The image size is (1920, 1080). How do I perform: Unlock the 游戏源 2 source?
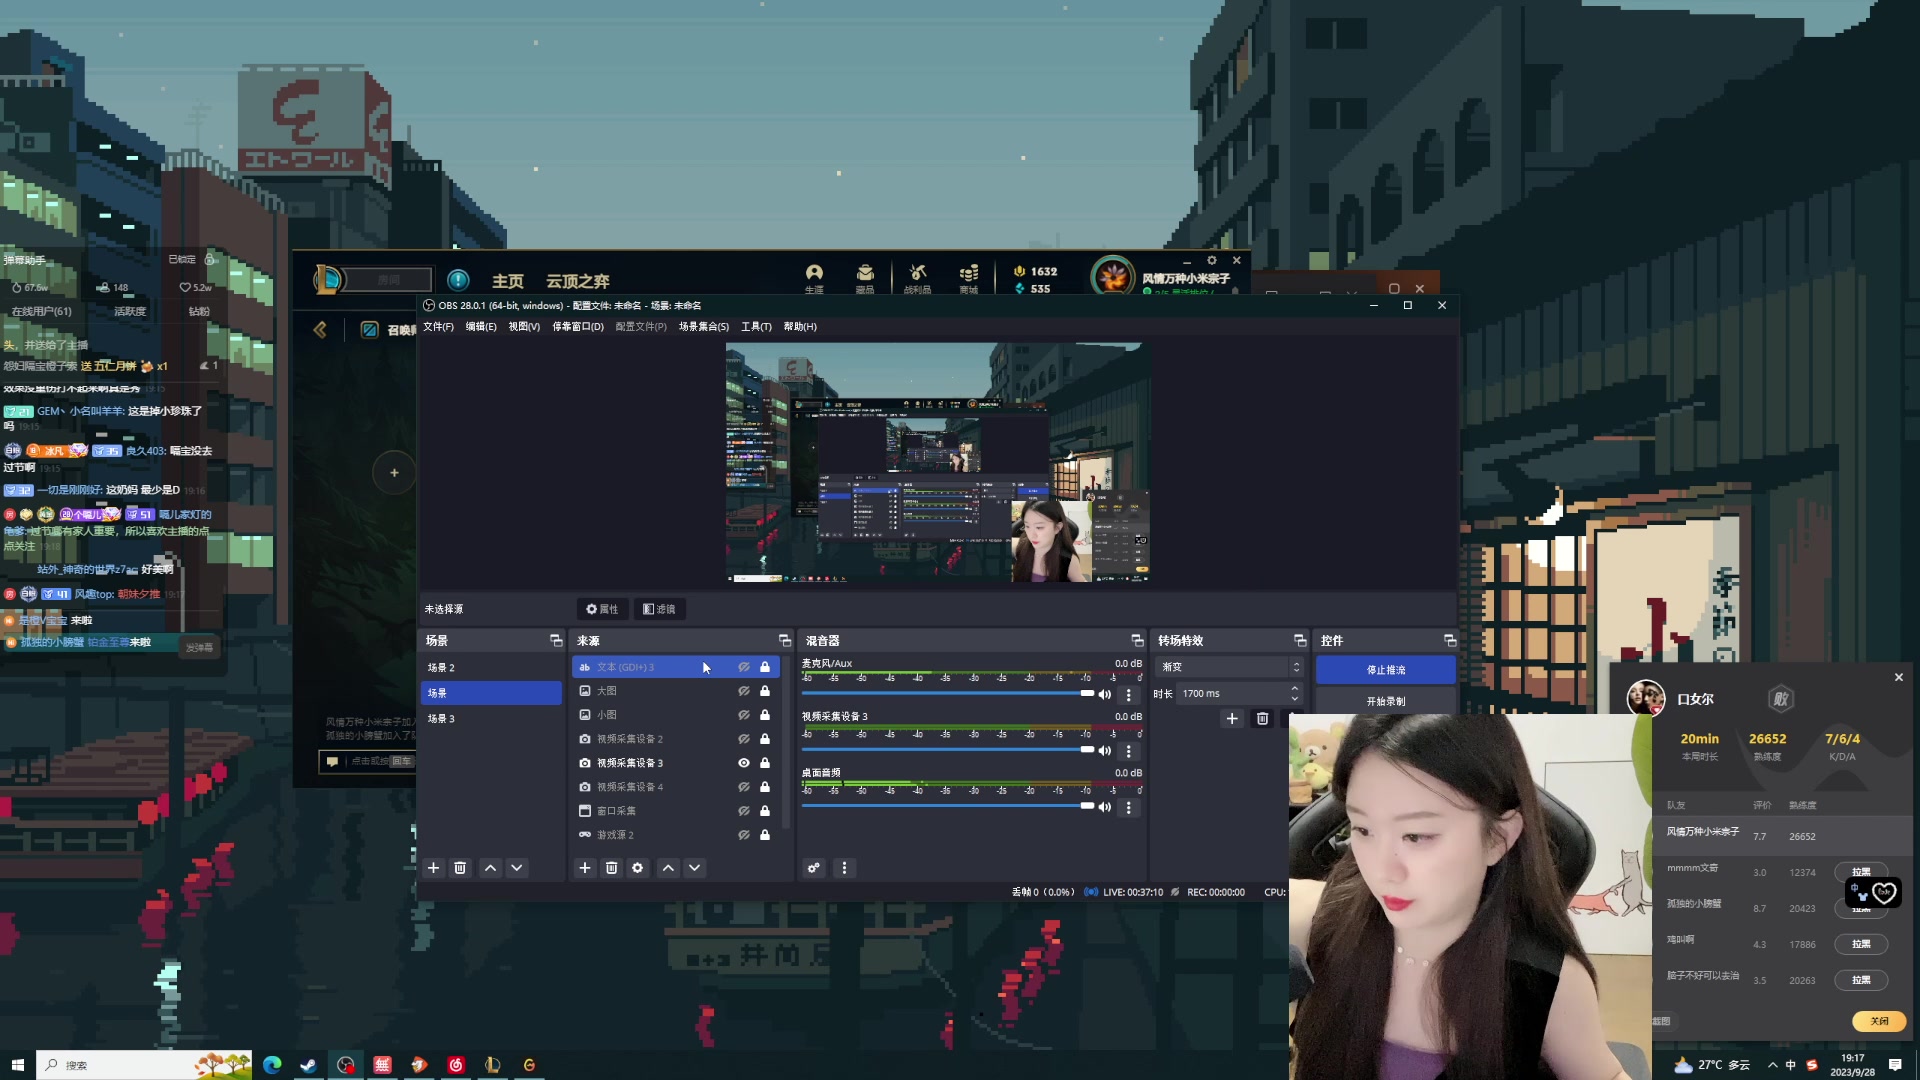pos(765,835)
